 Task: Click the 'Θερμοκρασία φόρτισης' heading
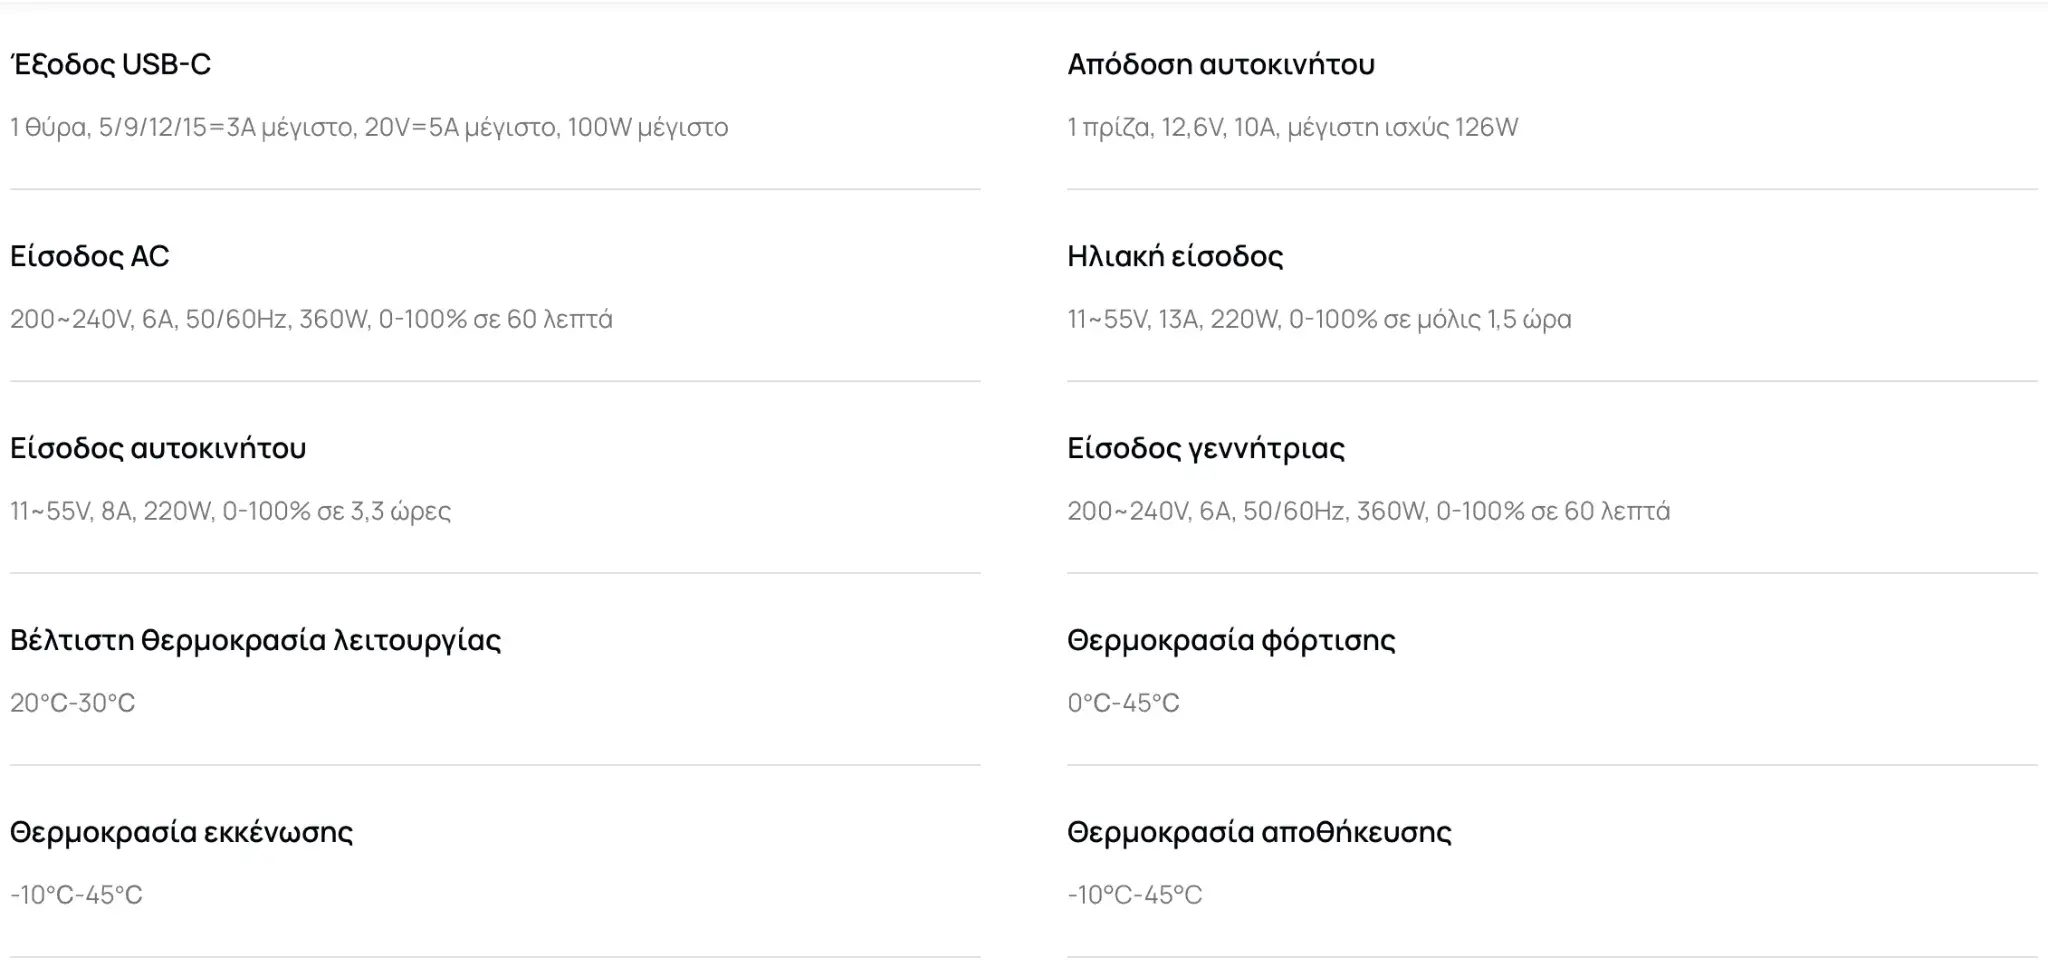[1231, 640]
